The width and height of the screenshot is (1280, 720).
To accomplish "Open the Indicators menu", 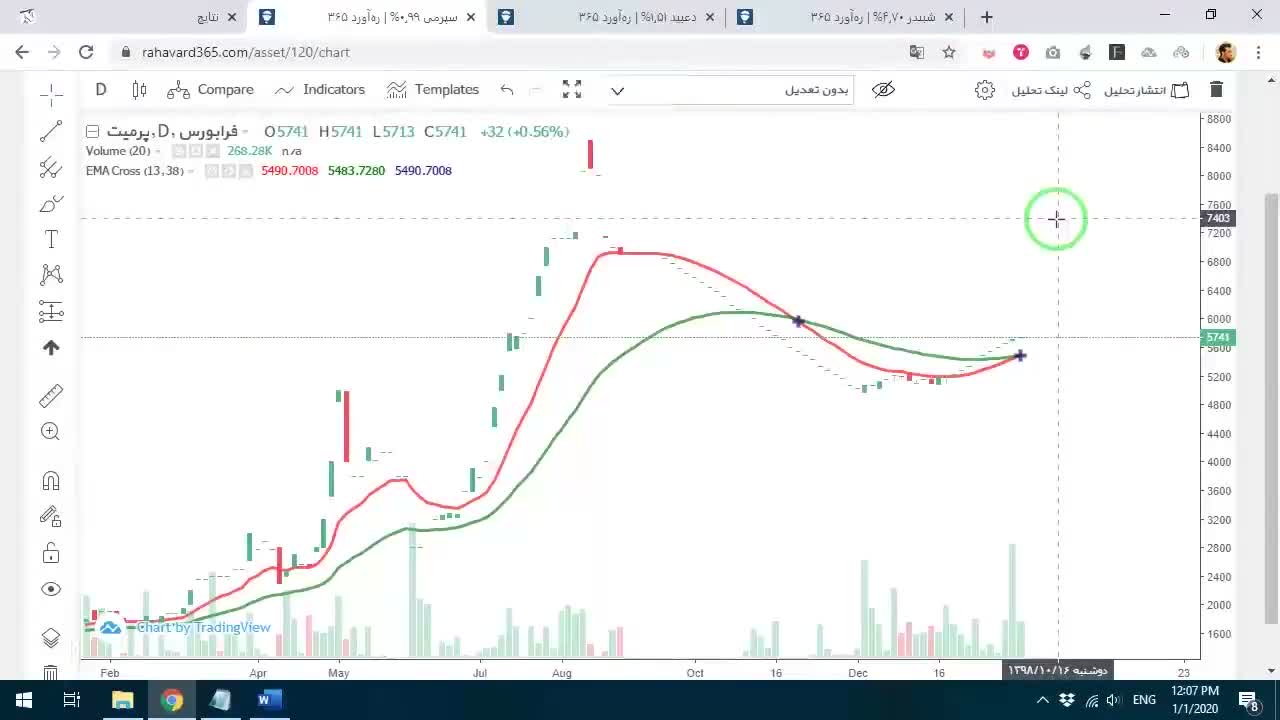I will click(x=320, y=90).
